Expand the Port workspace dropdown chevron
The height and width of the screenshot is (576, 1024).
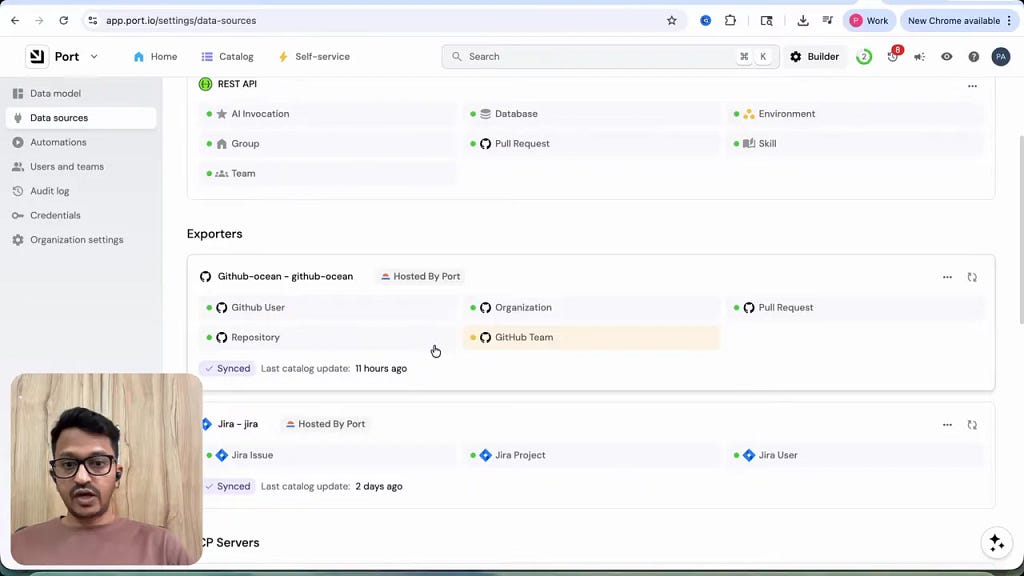click(x=94, y=57)
